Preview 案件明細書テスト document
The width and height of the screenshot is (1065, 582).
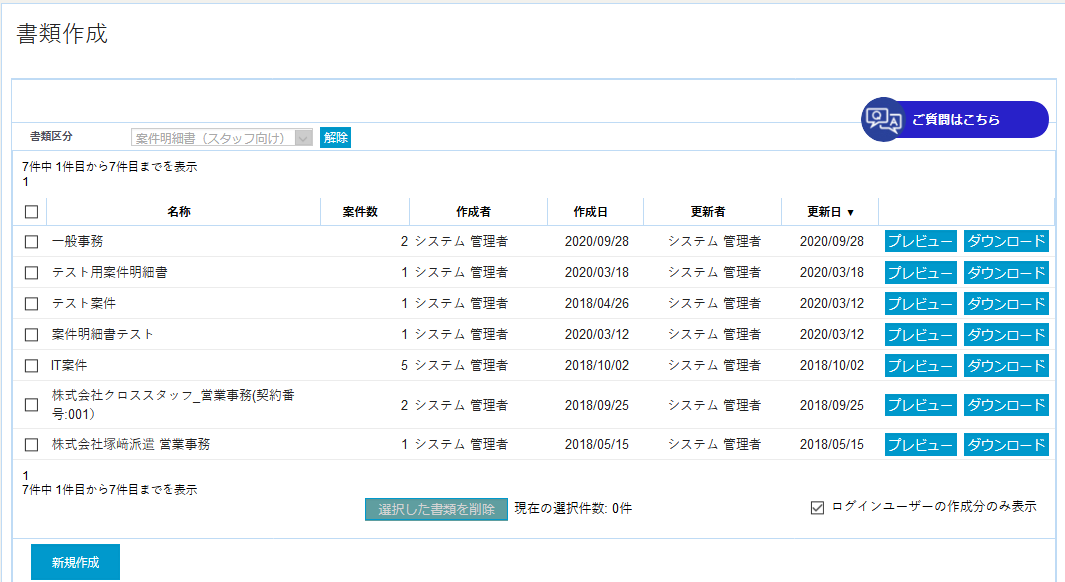click(x=920, y=335)
